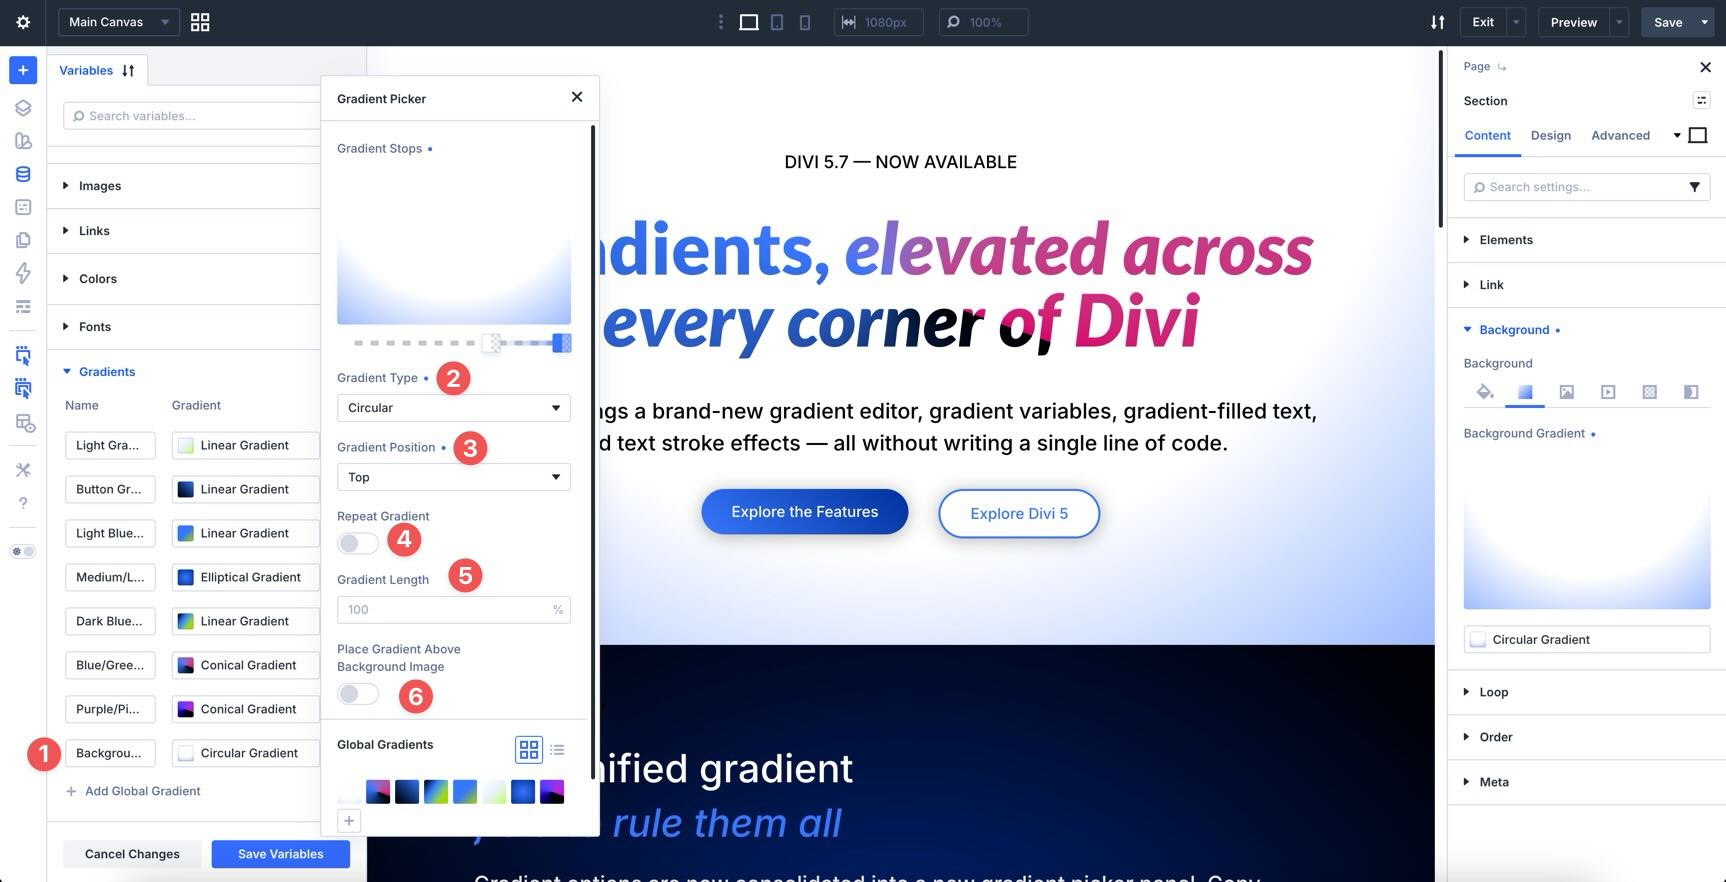
Task: Switch to the Design tab
Action: coord(1550,136)
